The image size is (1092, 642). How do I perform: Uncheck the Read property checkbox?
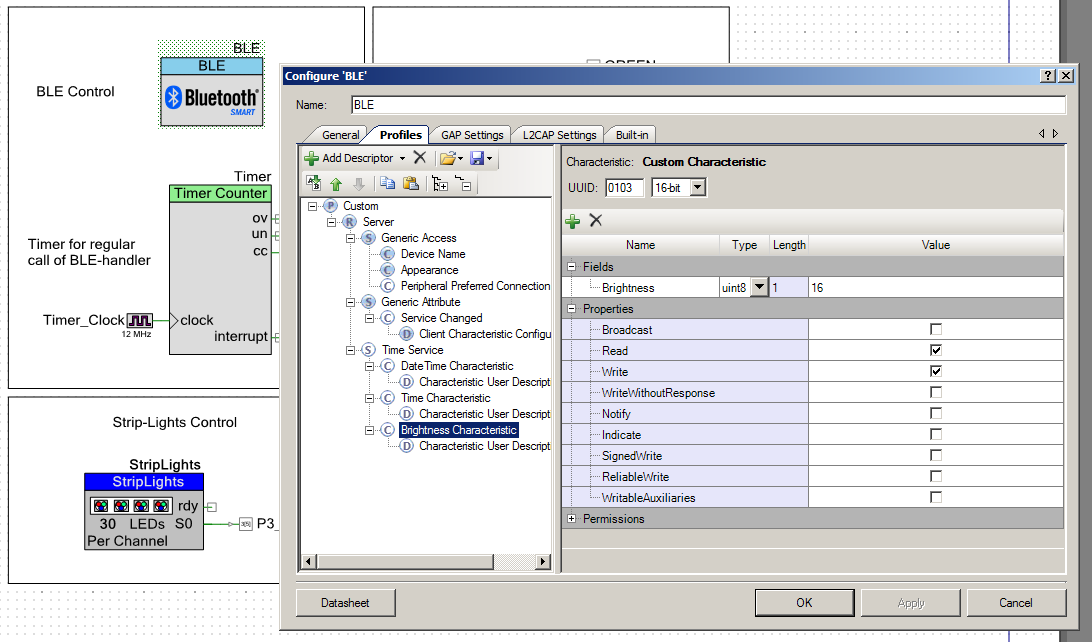[x=936, y=350]
